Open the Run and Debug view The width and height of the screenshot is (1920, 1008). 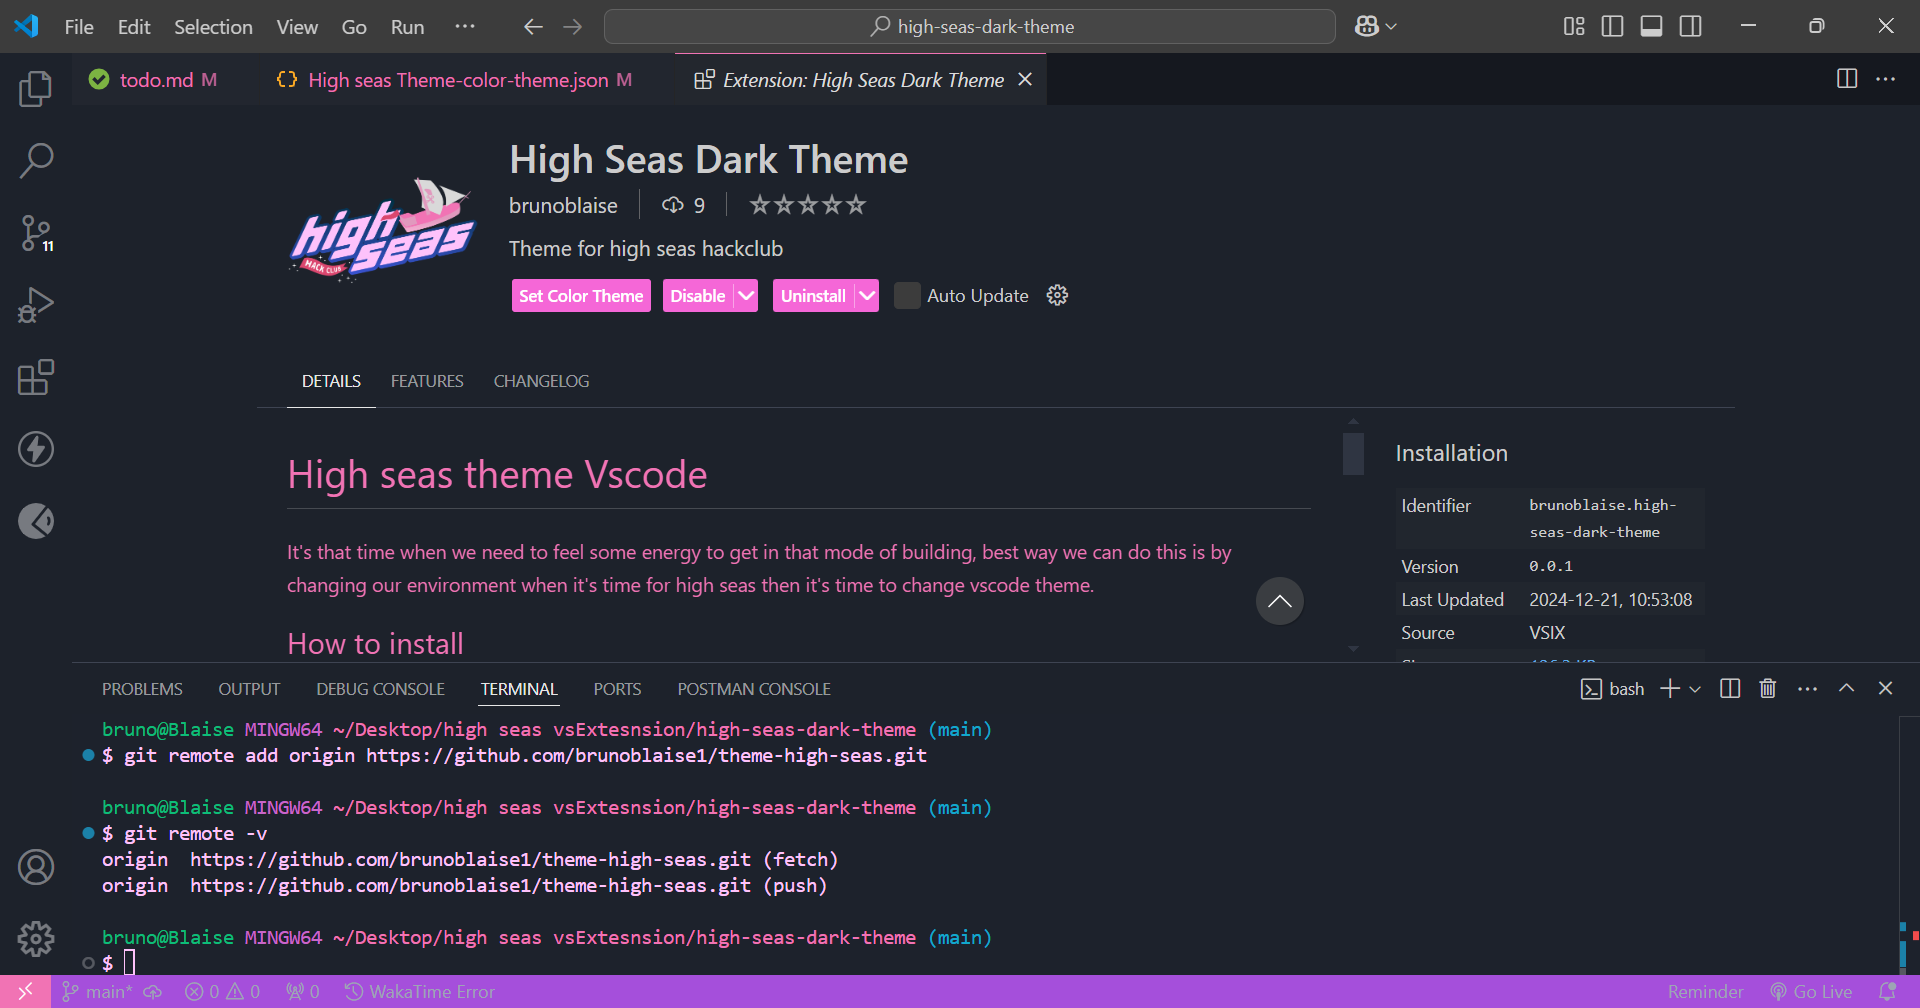click(36, 305)
